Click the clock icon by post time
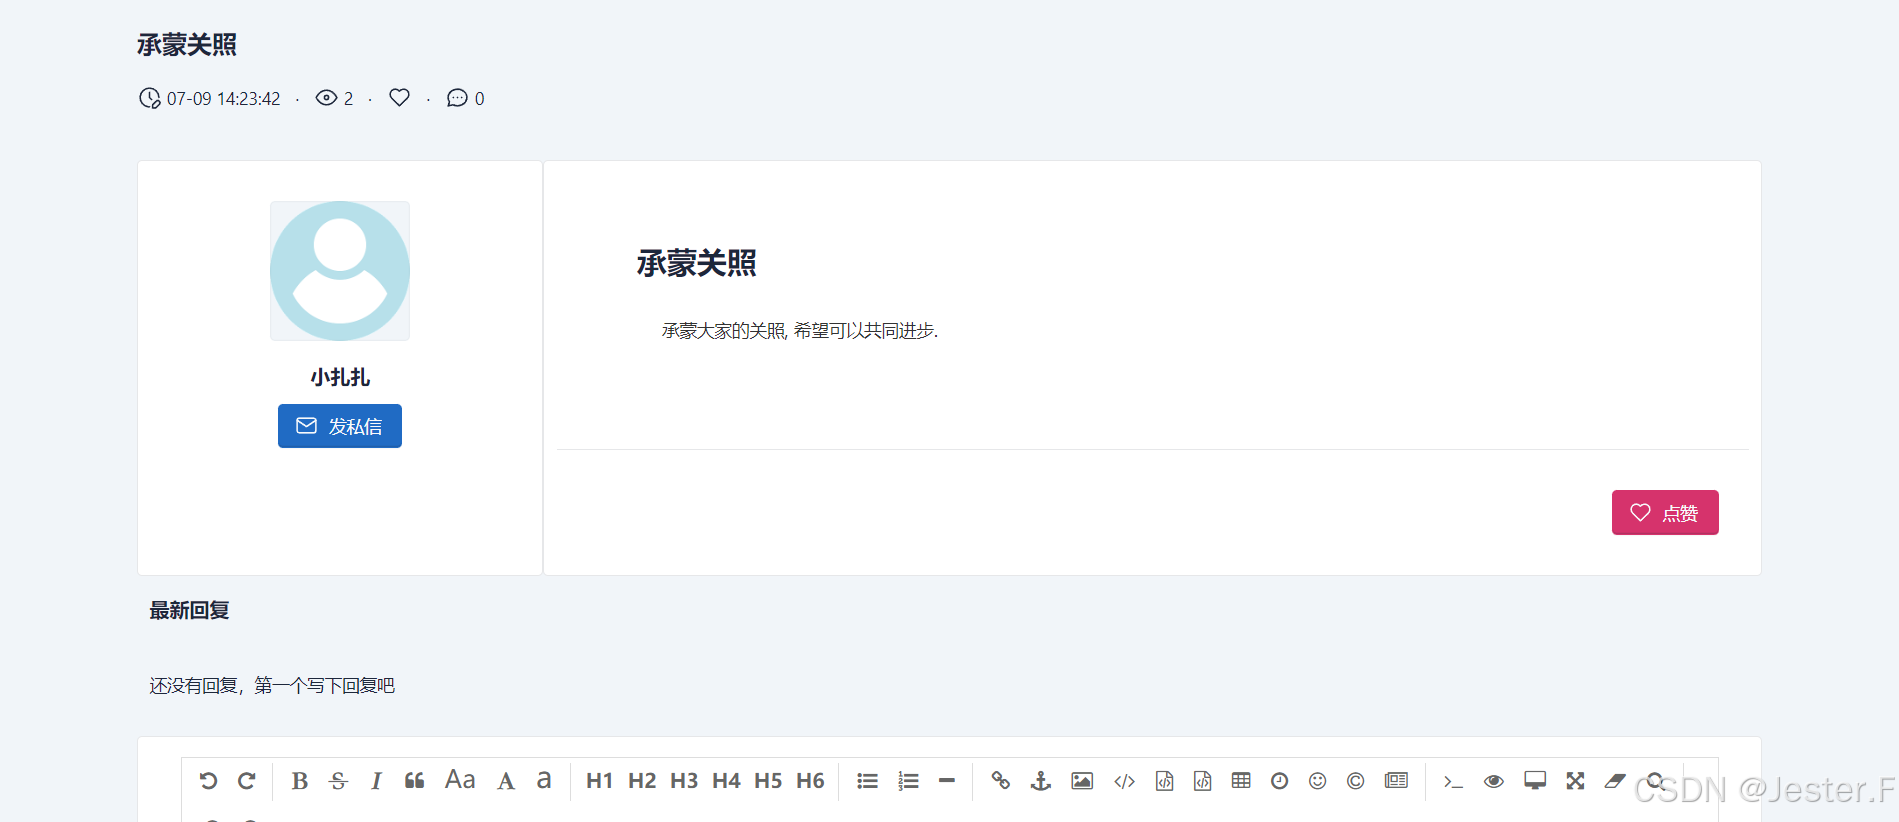This screenshot has height=822, width=1899. [x=150, y=98]
